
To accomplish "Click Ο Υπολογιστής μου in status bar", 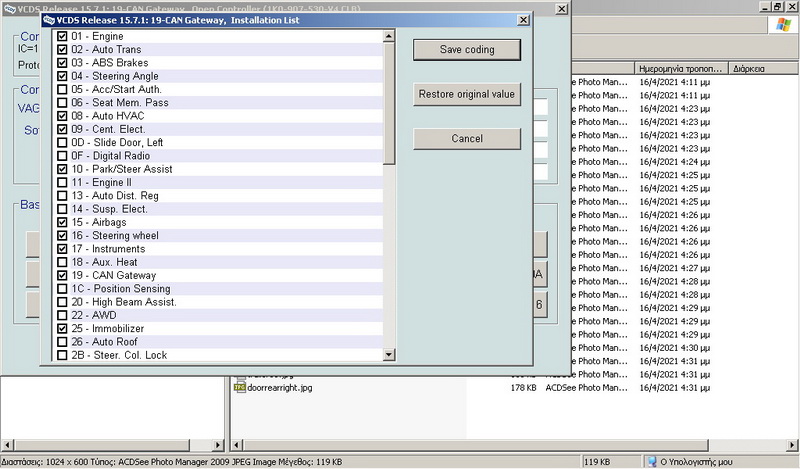I will click(696, 462).
